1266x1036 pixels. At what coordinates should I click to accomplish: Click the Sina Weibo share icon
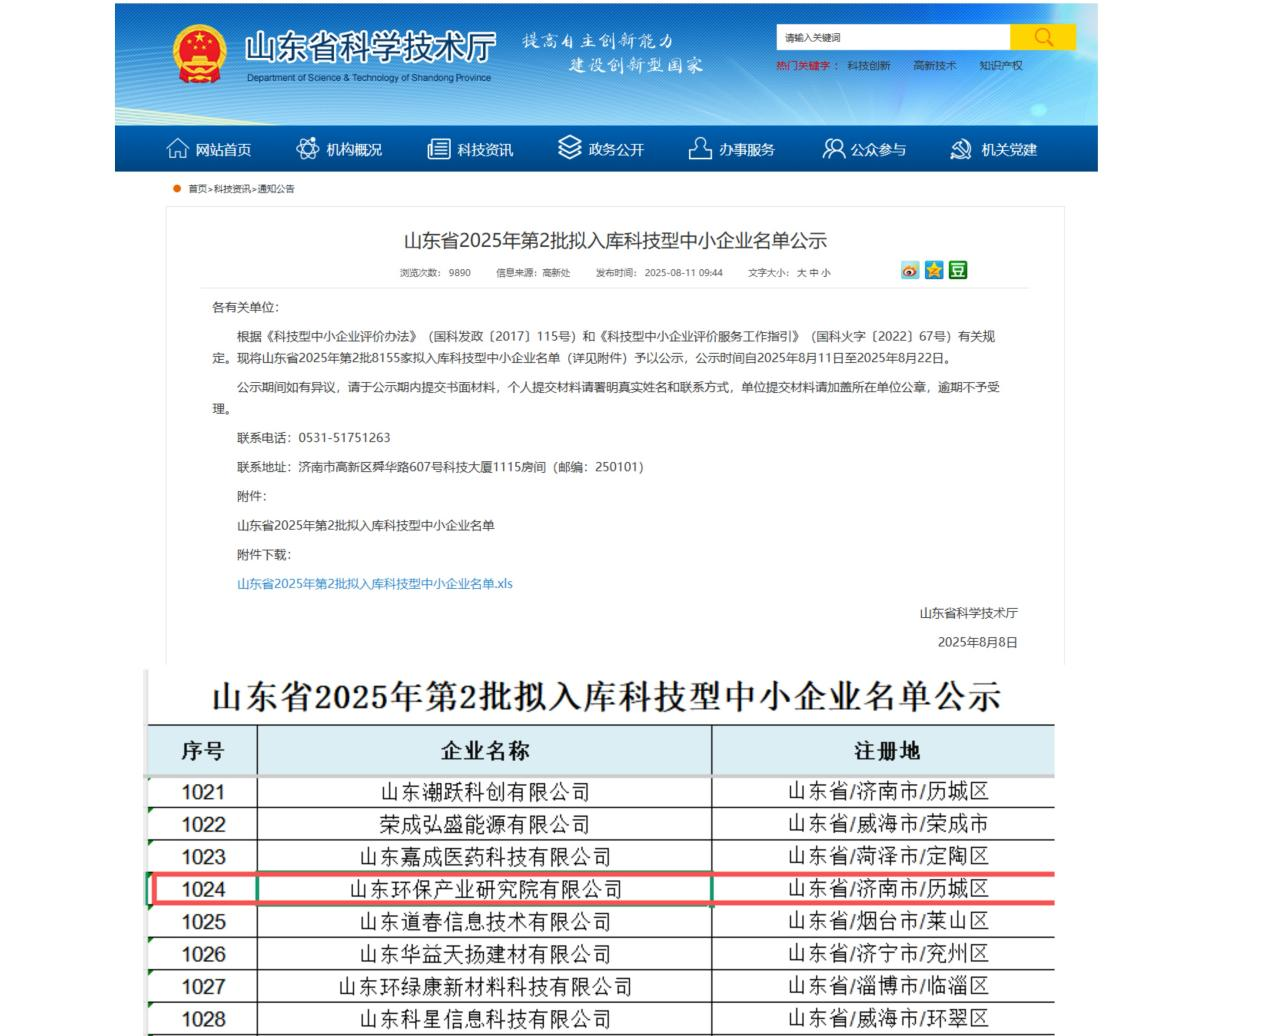[909, 270]
